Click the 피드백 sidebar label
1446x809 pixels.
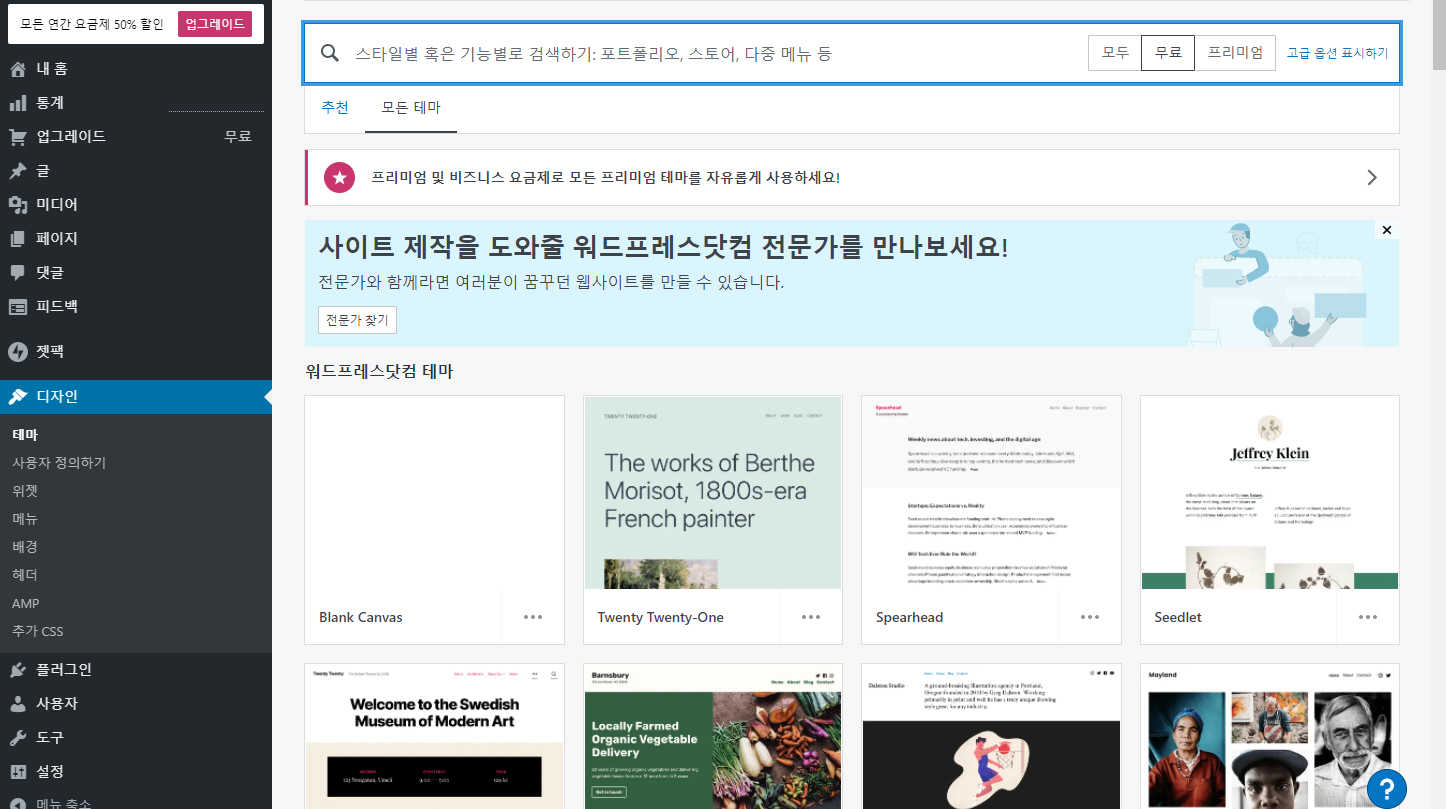coord(57,307)
